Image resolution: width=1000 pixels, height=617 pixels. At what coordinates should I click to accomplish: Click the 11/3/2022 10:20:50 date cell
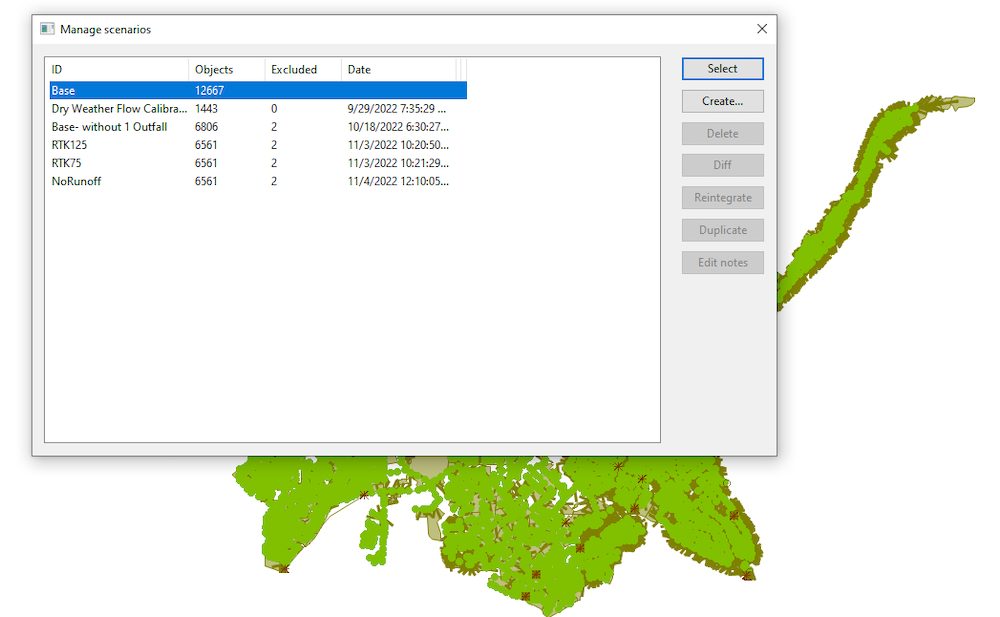point(398,145)
